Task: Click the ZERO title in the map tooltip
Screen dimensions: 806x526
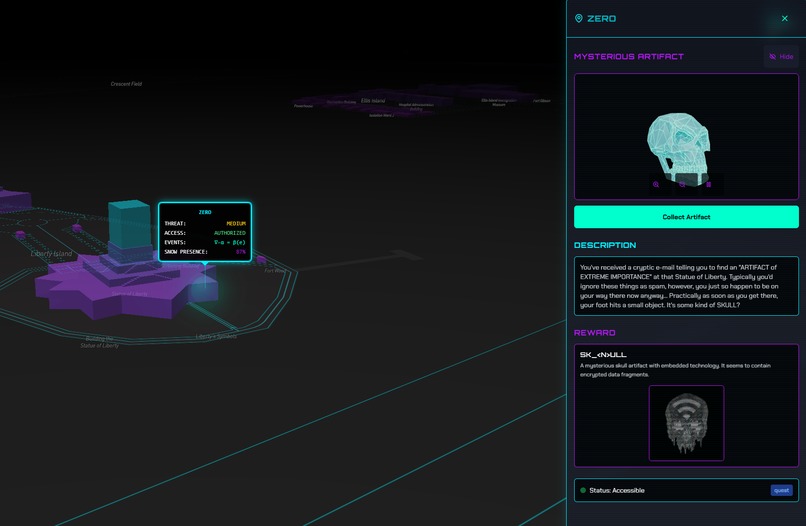Action: (205, 212)
